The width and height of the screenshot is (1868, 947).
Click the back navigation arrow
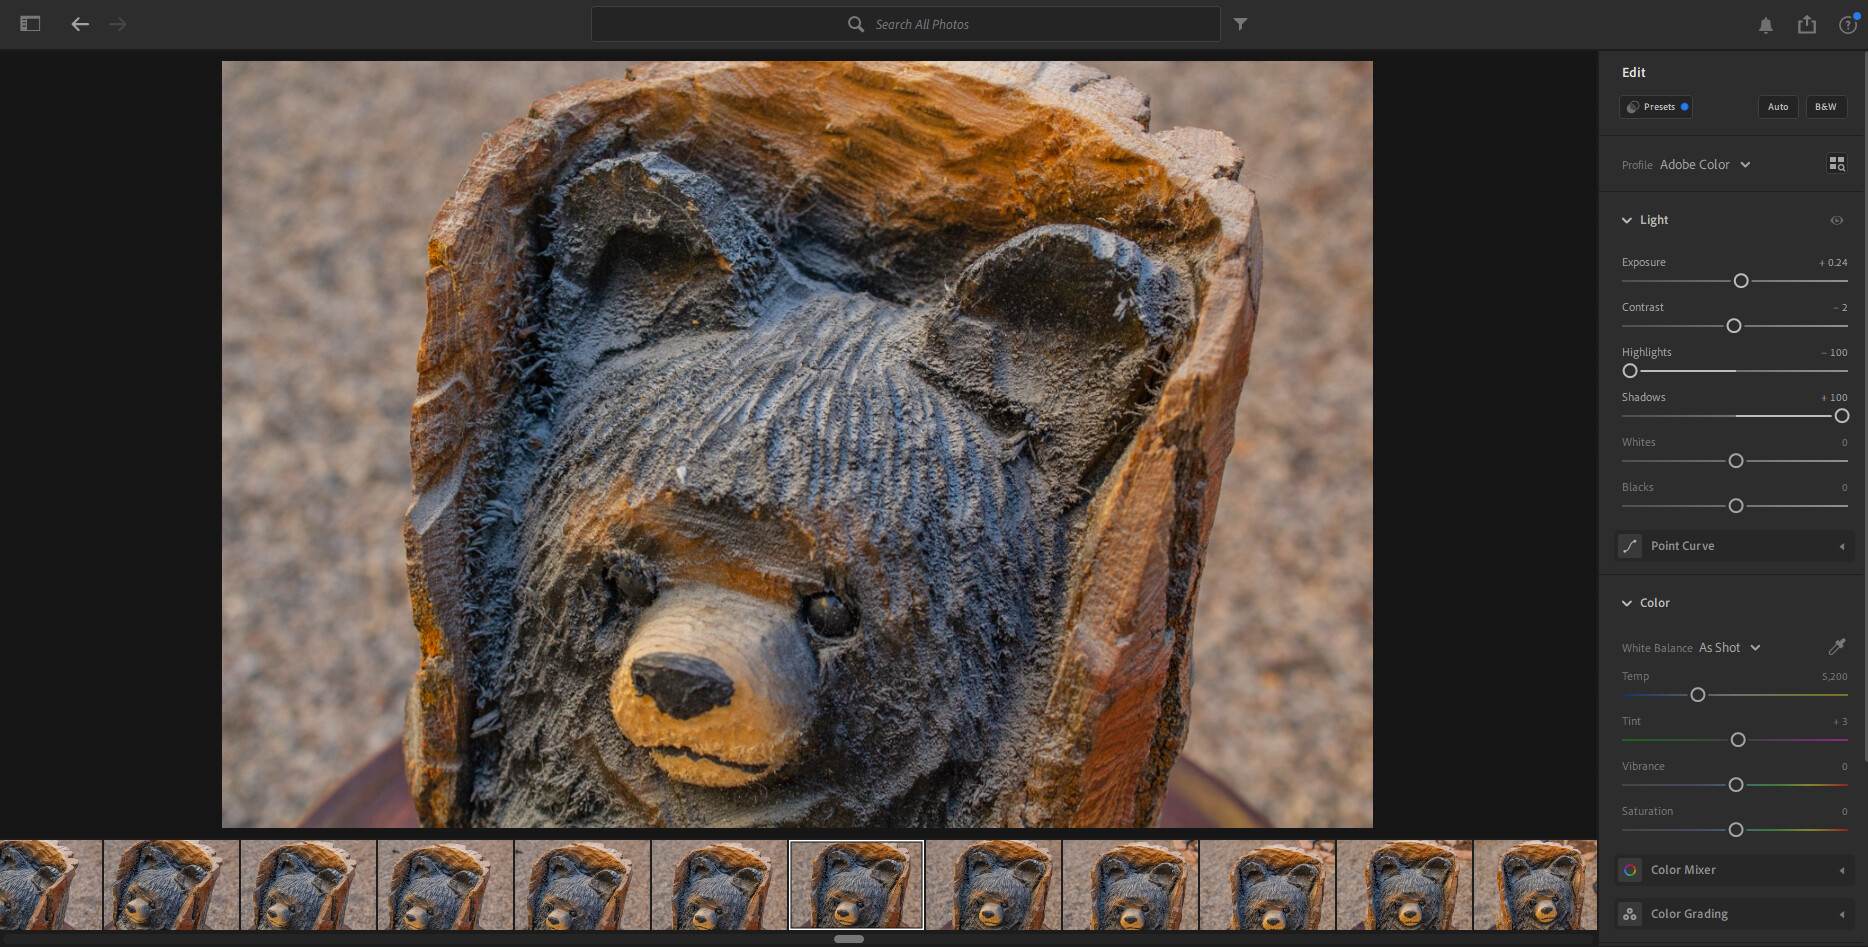click(x=80, y=23)
